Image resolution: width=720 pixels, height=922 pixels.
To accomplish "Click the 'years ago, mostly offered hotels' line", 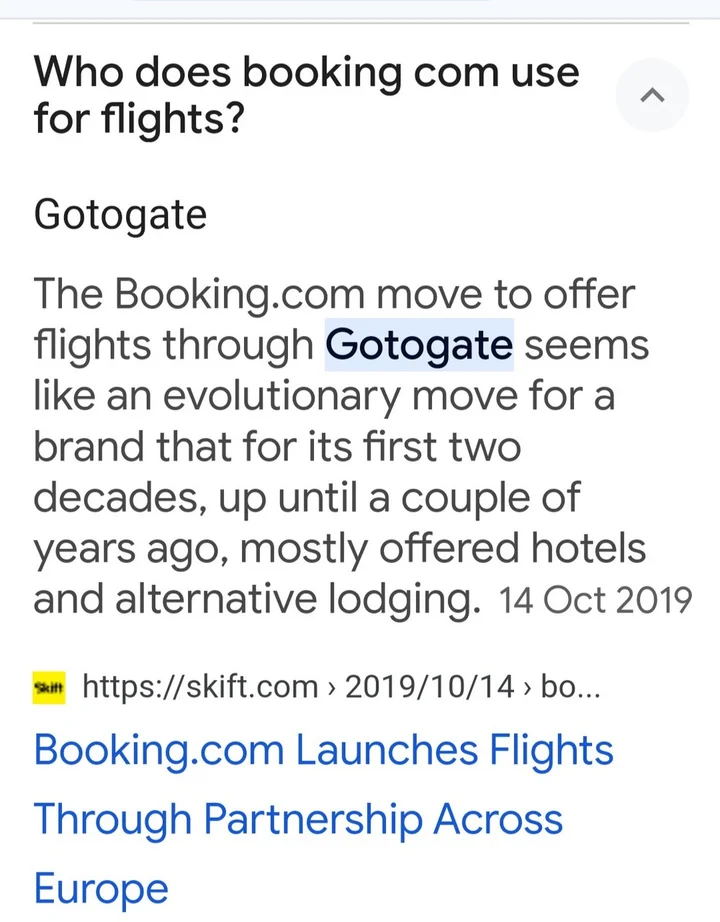I will [339, 549].
